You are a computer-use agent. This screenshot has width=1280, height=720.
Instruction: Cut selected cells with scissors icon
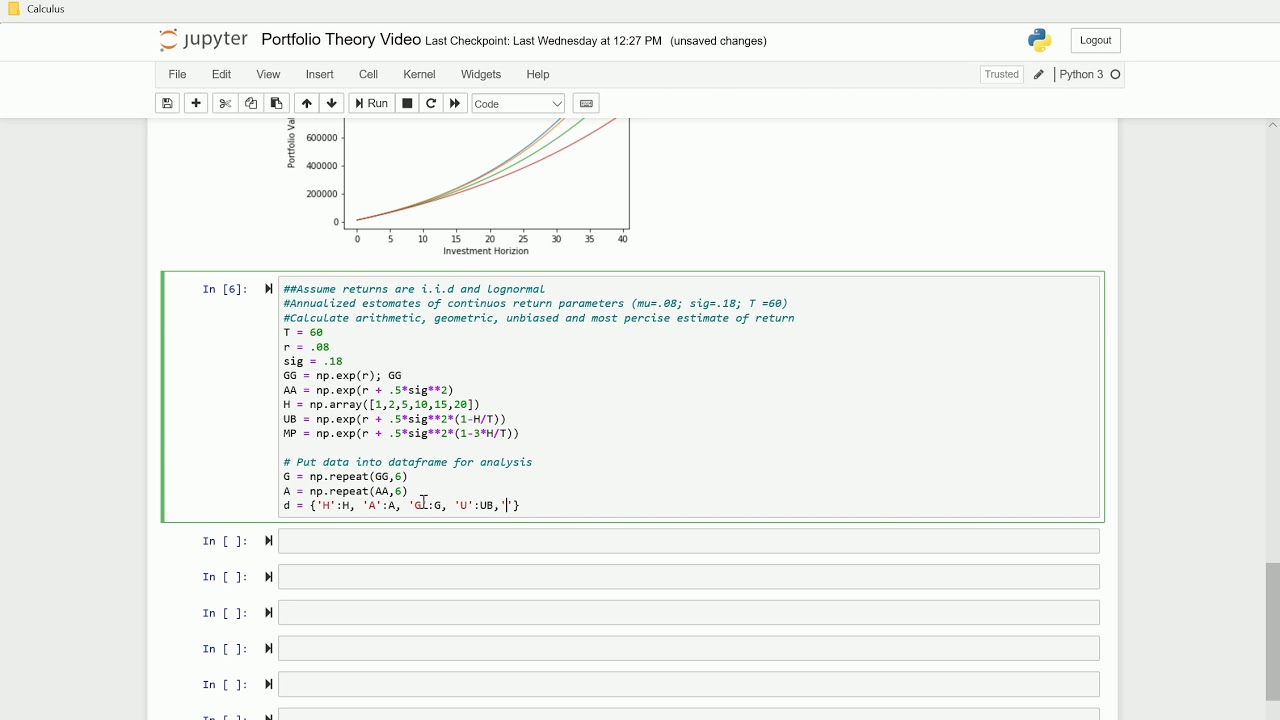click(x=225, y=103)
